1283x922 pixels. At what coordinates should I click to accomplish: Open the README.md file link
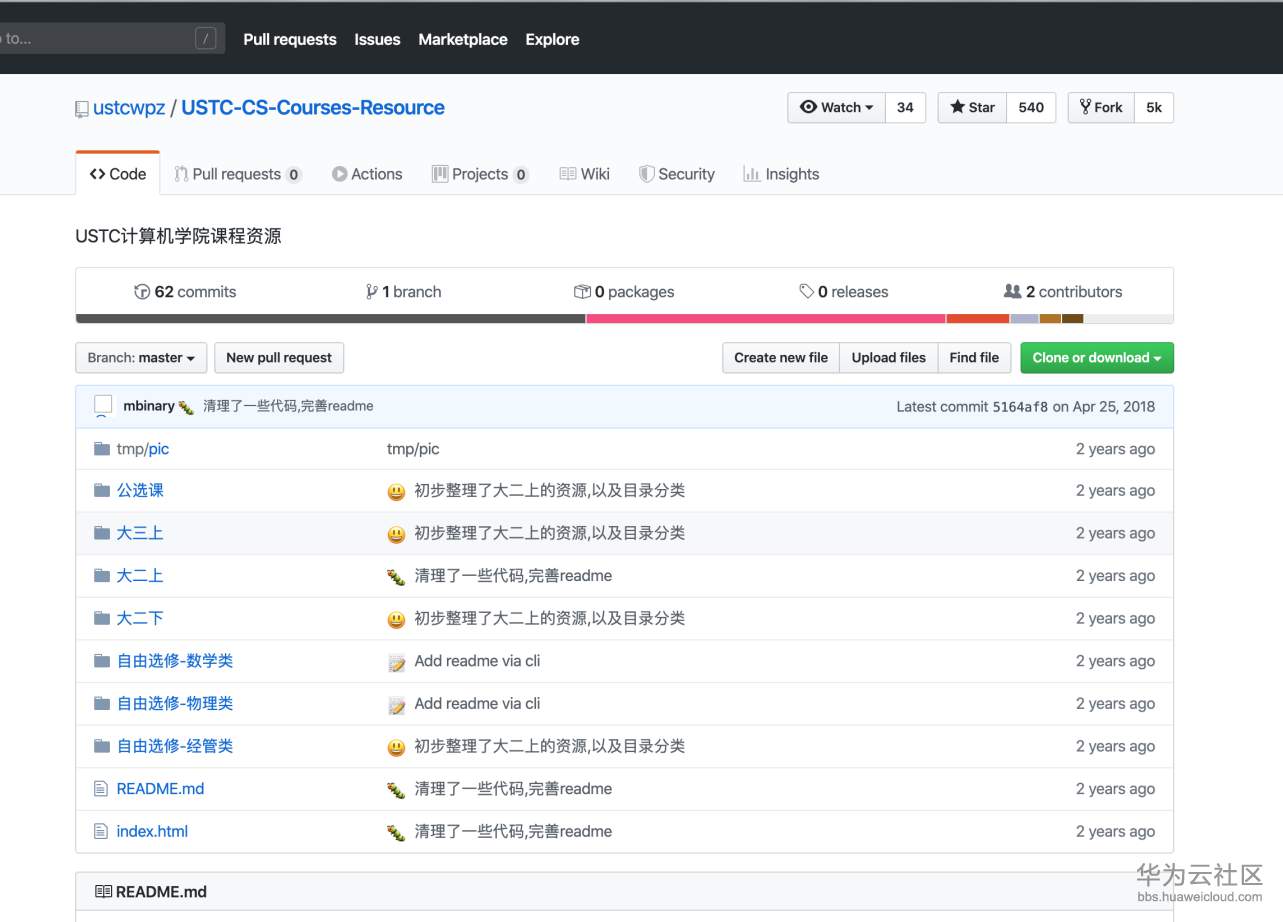click(160, 789)
